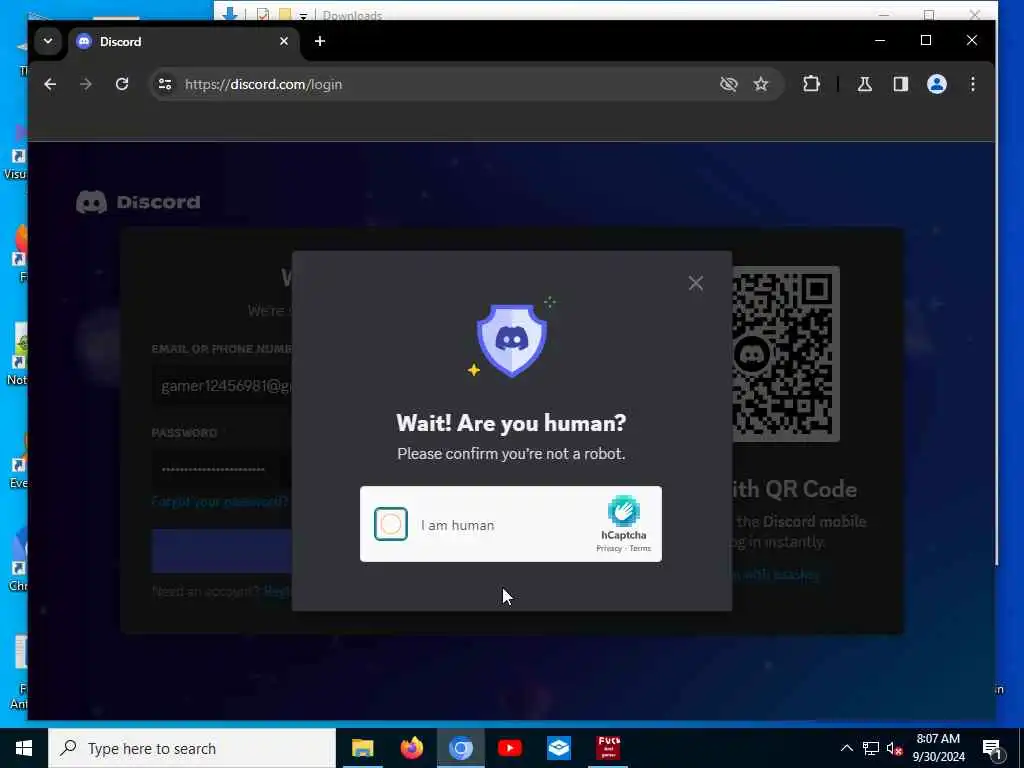This screenshot has height=768, width=1024.
Task: Check the 'I am human' hCaptcha checkbox
Action: coord(391,524)
